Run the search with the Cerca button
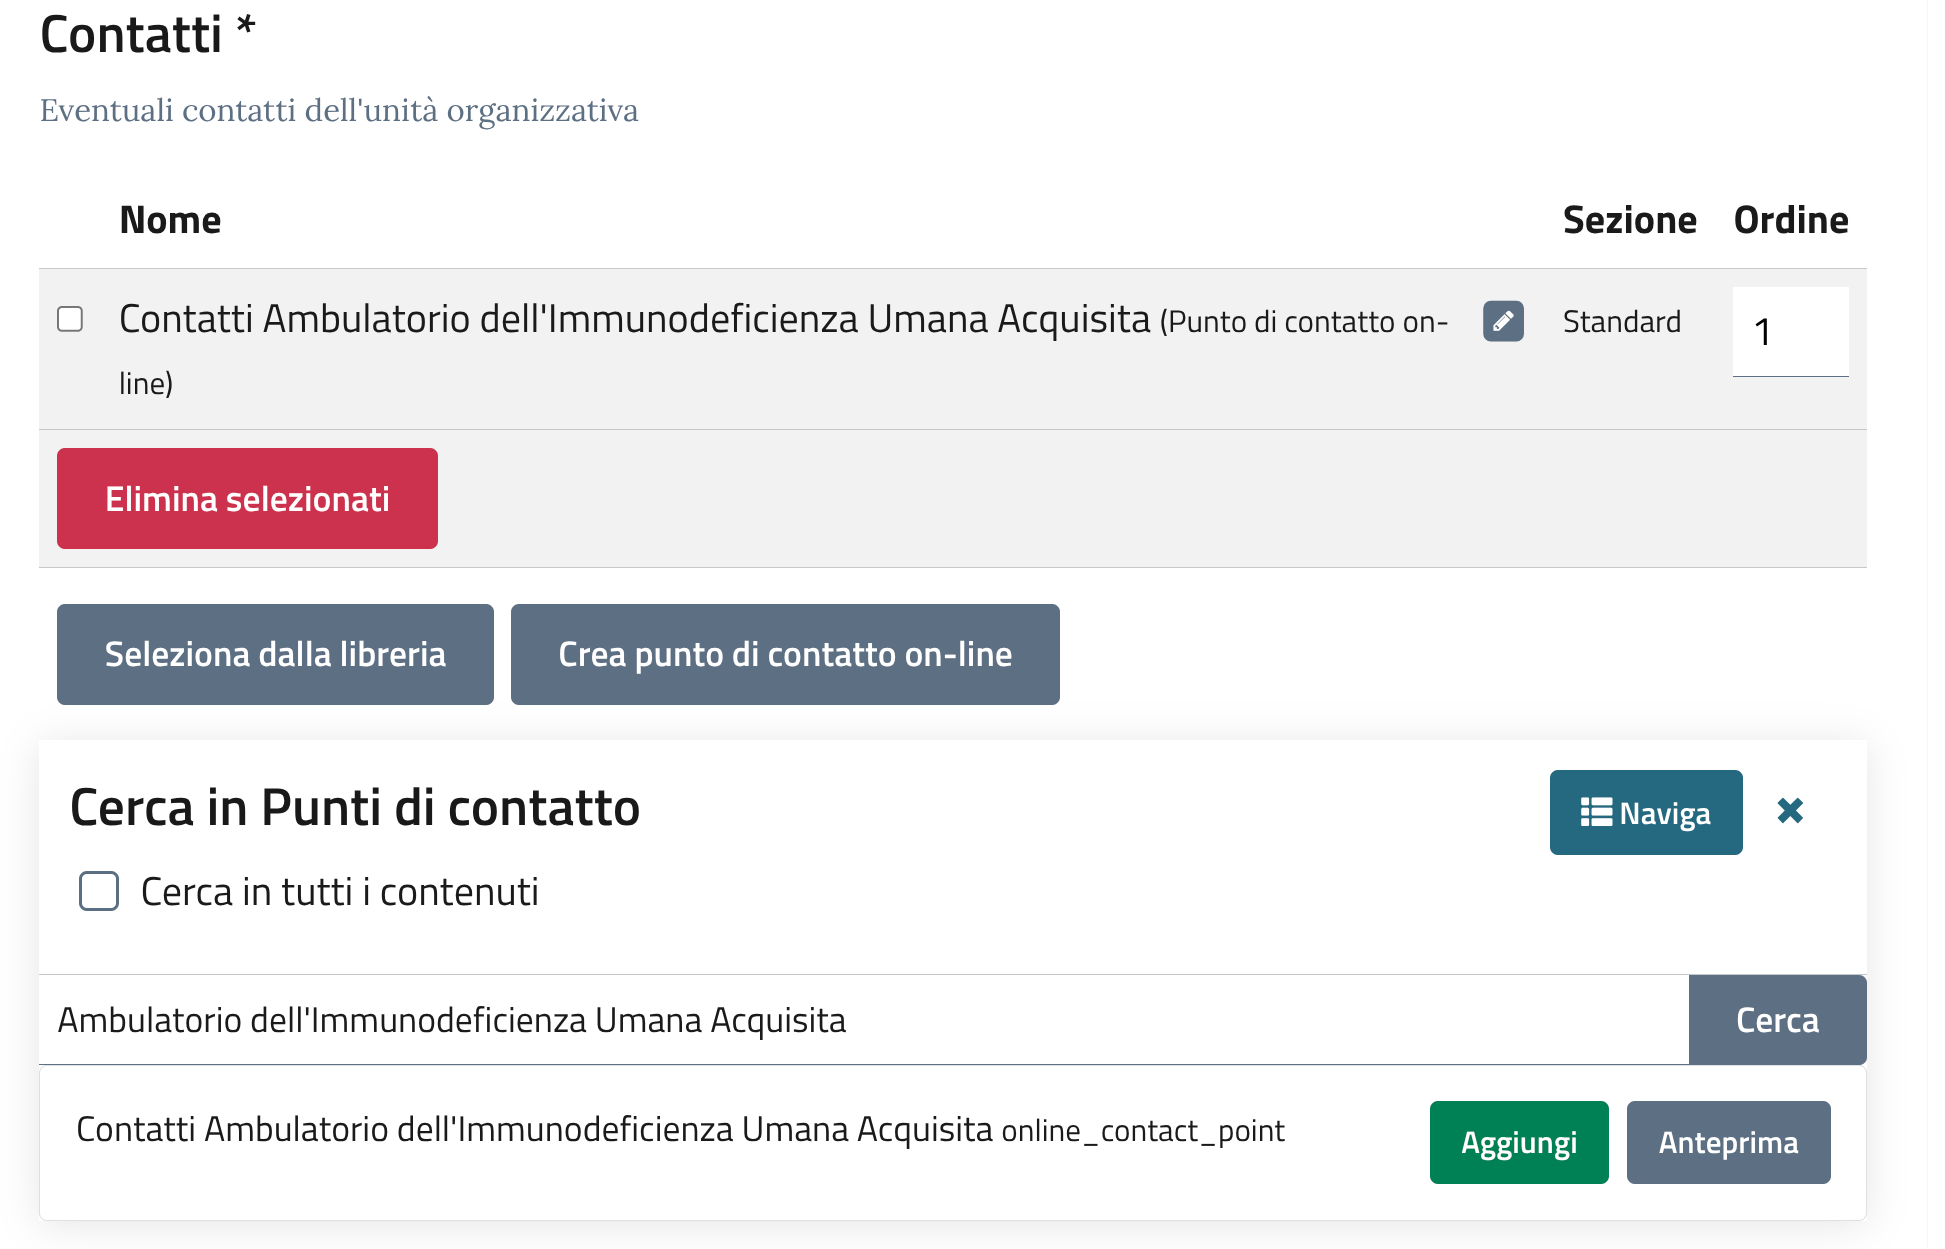The height and width of the screenshot is (1249, 1945). point(1776,1019)
